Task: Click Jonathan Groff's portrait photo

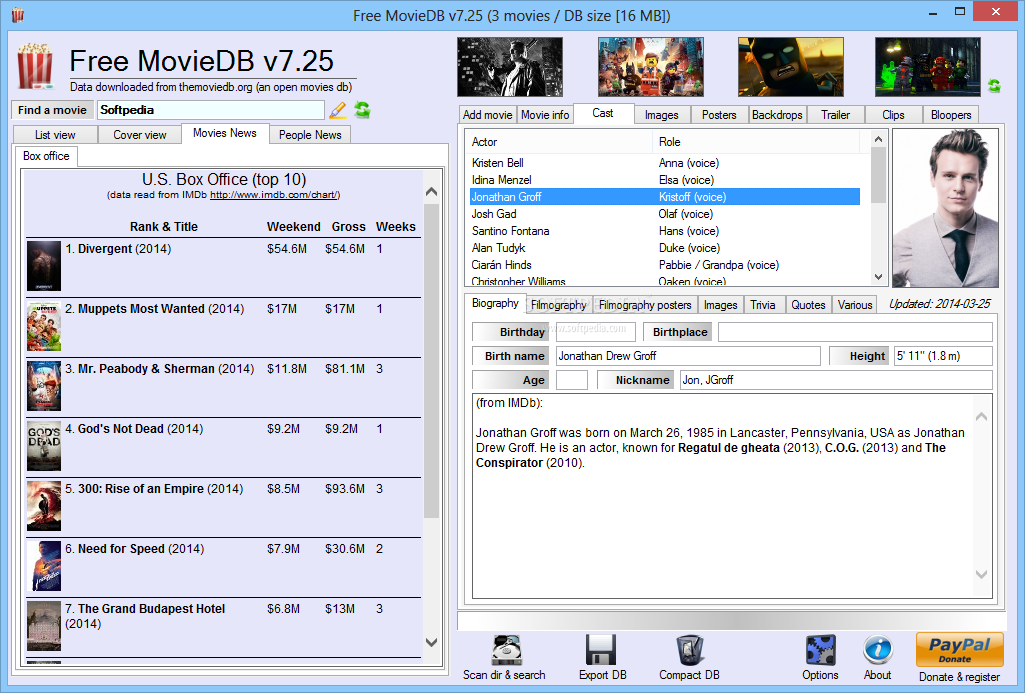Action: tap(945, 208)
